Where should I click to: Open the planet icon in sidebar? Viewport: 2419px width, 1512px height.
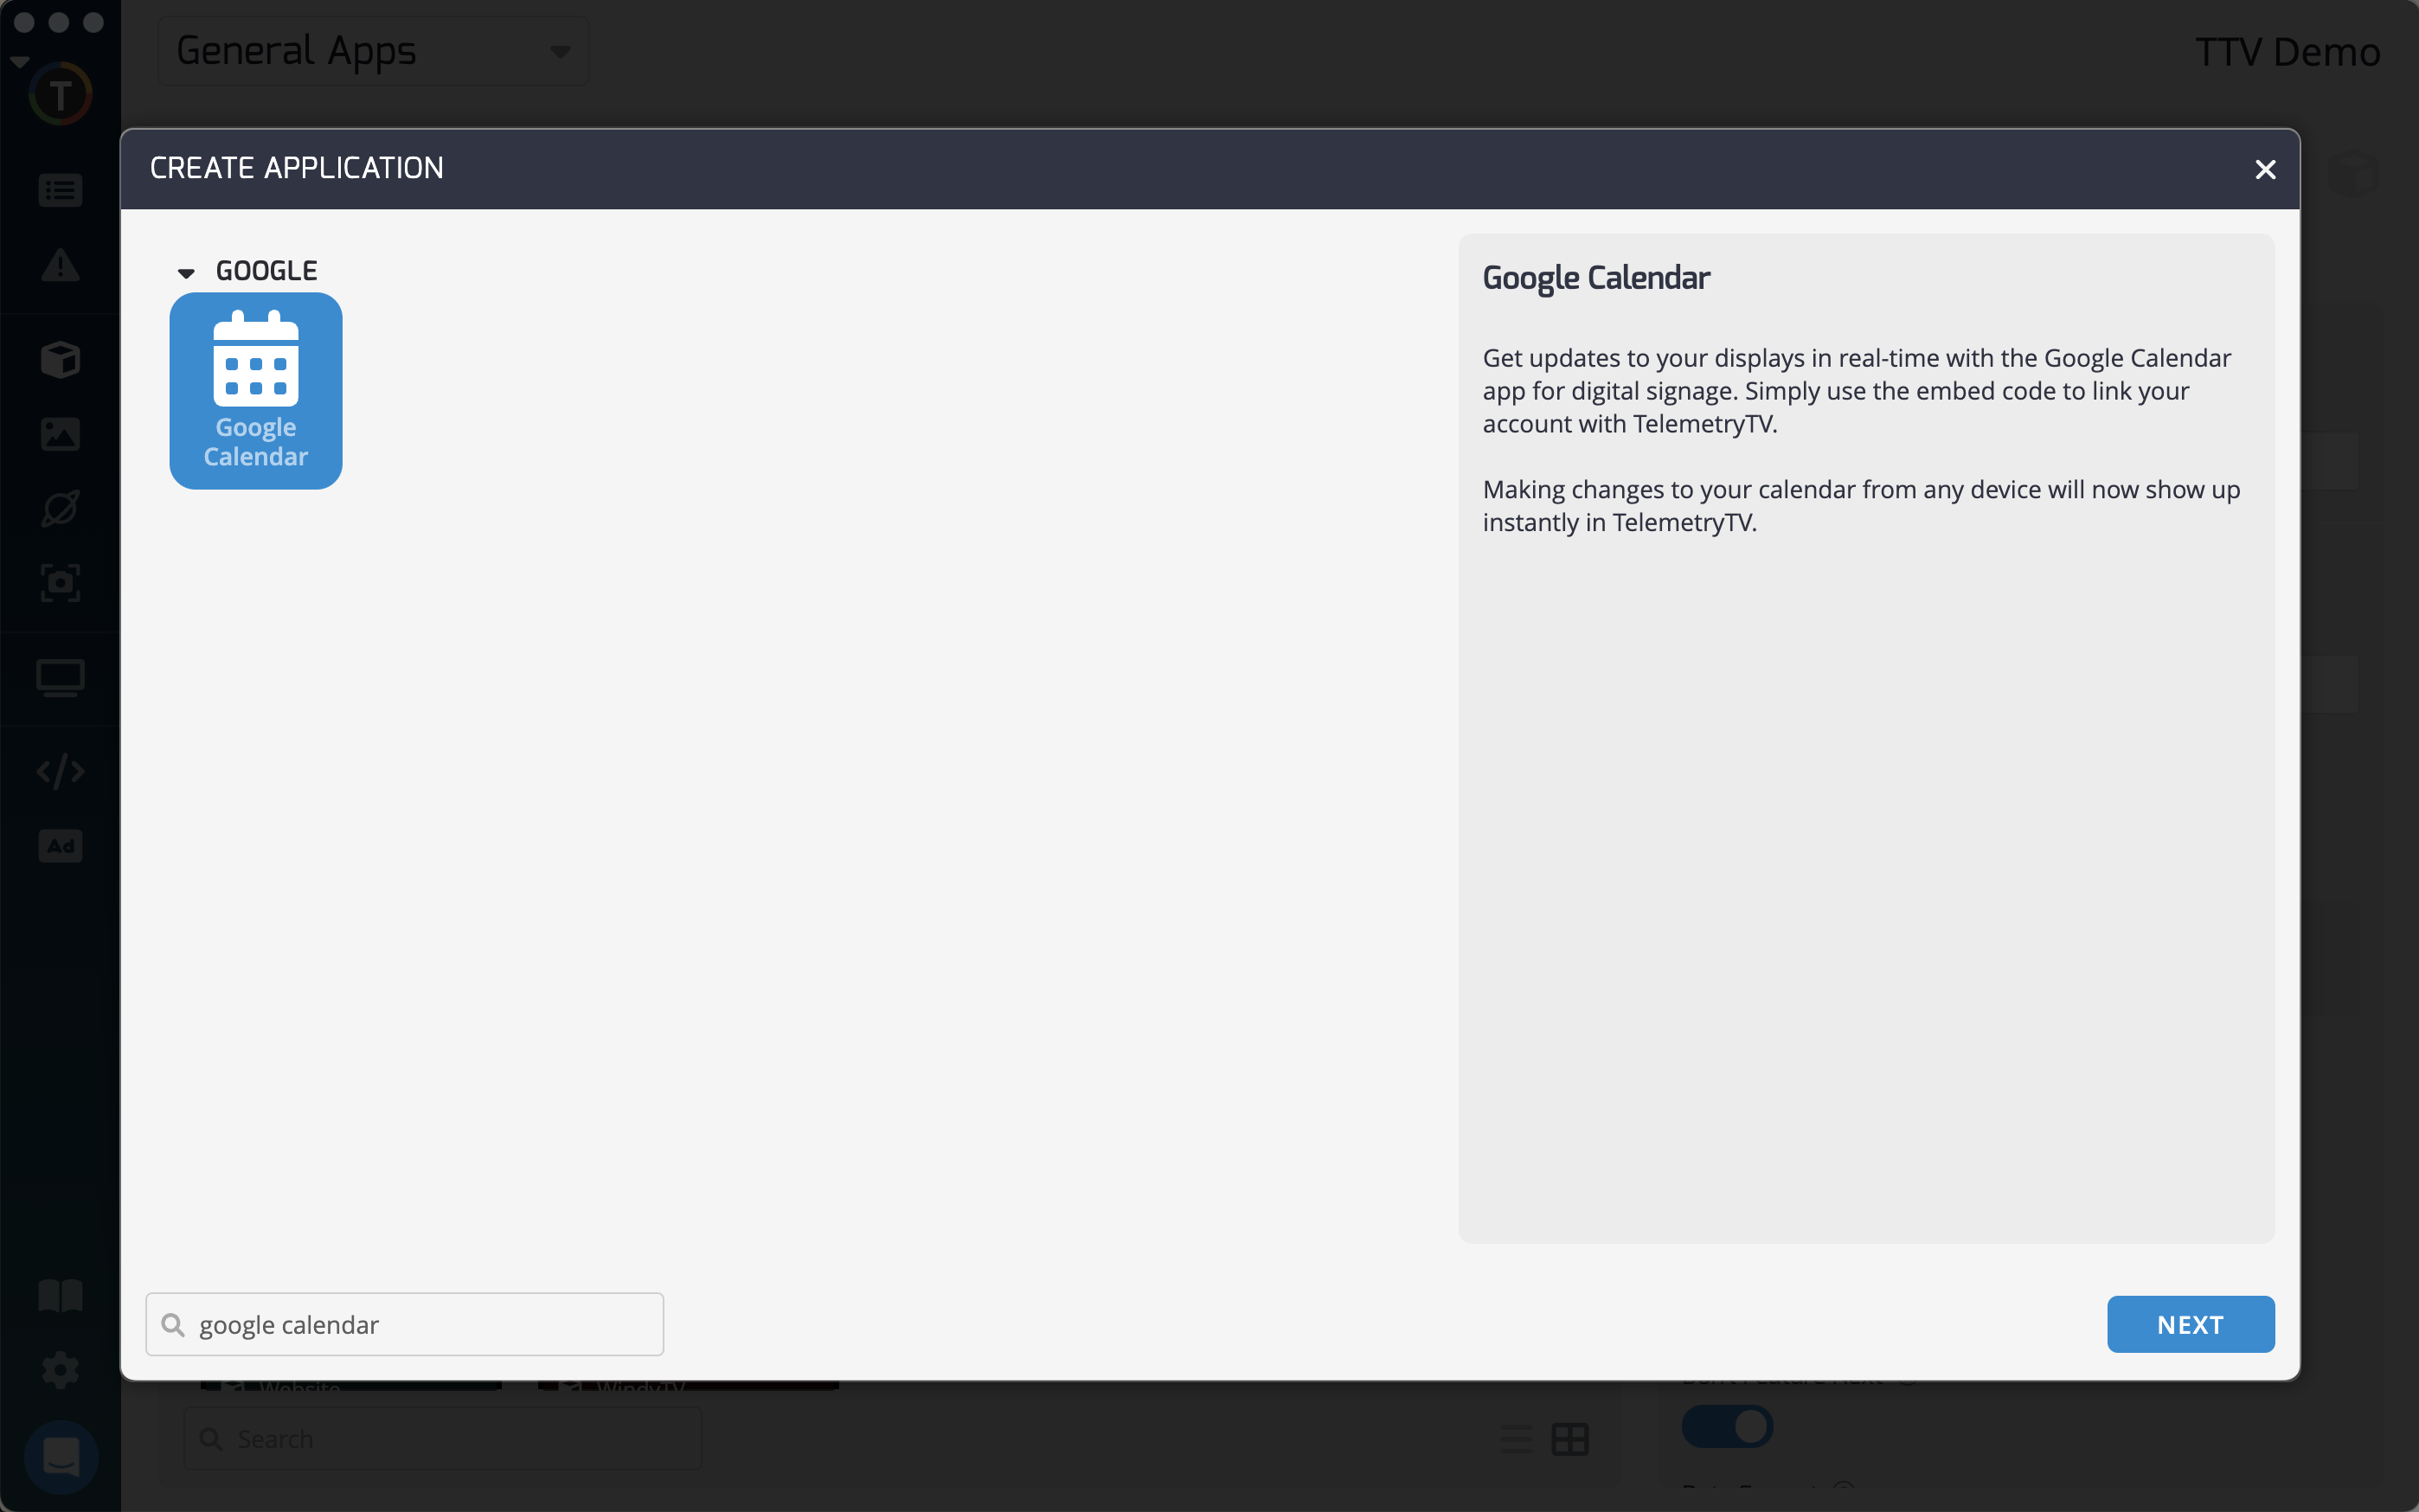click(x=60, y=508)
